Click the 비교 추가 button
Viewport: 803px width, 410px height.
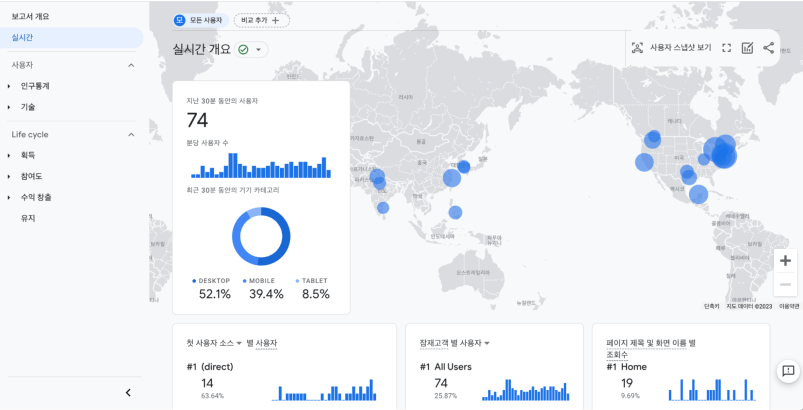[x=262, y=20]
